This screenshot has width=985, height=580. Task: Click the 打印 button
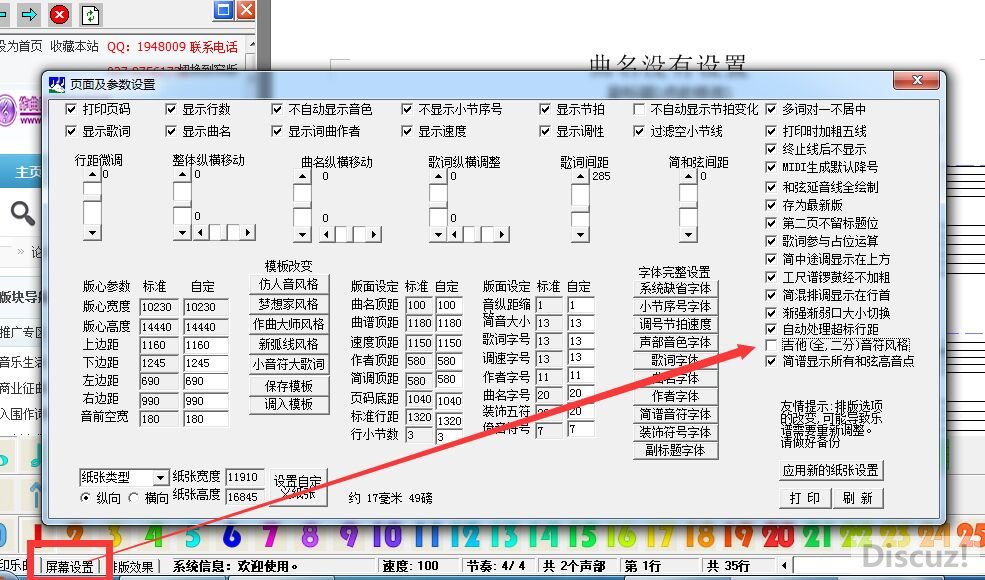tap(805, 498)
